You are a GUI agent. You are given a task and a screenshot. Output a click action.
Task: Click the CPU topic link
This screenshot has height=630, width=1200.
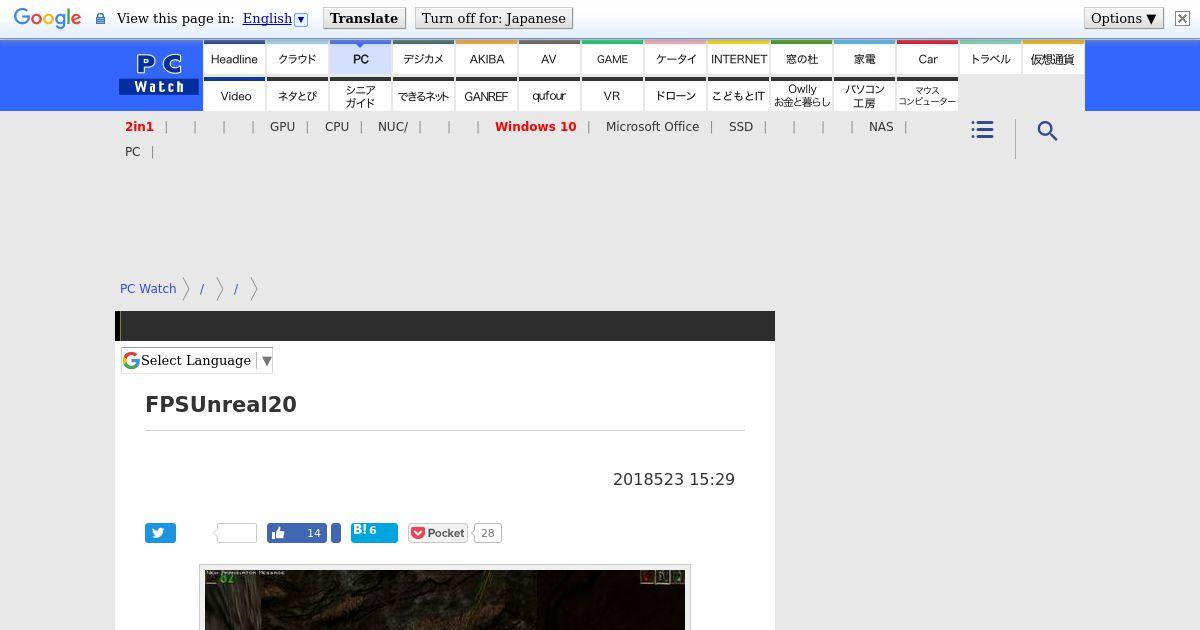337,127
